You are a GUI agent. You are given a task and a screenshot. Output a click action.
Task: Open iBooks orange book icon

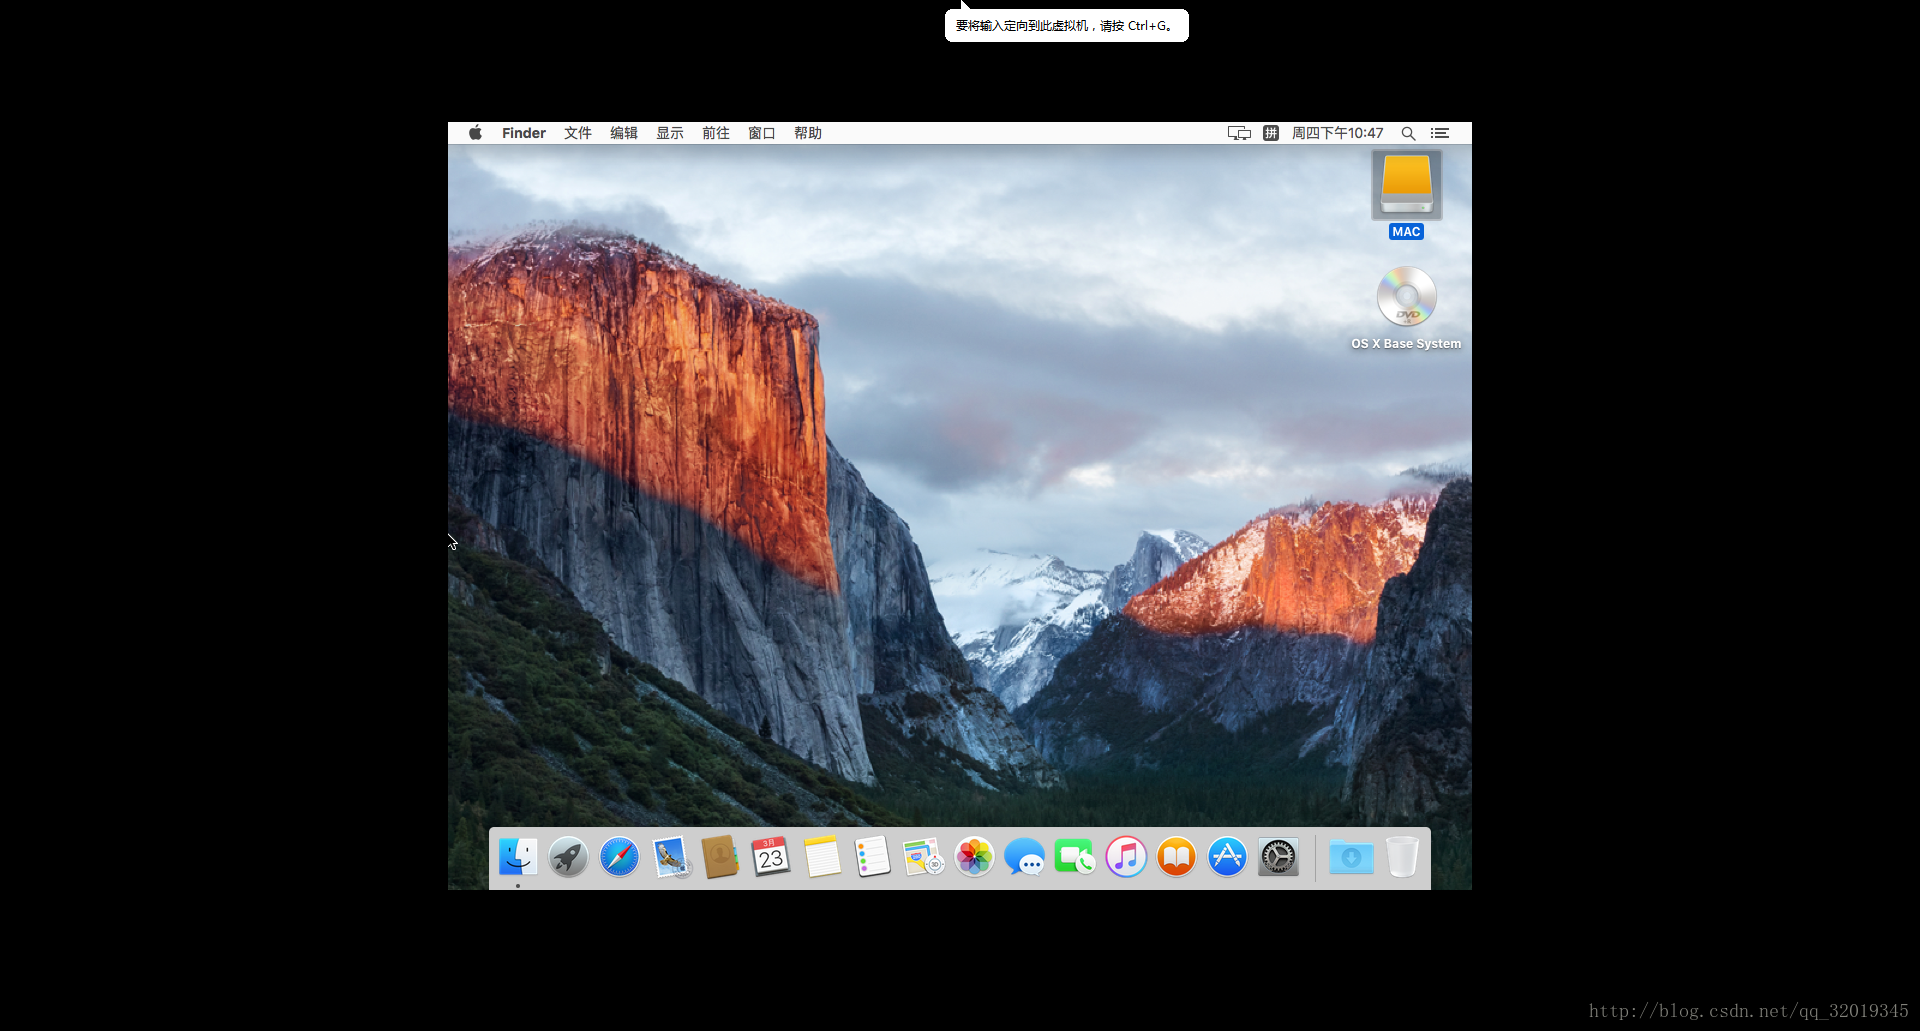(x=1176, y=857)
